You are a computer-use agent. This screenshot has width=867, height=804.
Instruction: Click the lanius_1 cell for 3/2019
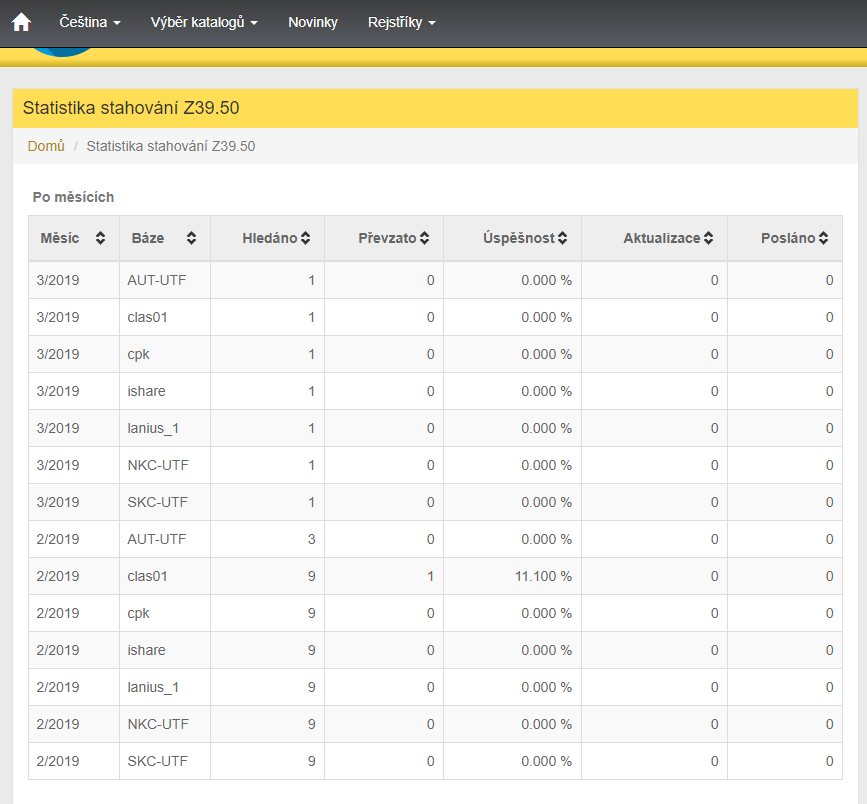[155, 428]
